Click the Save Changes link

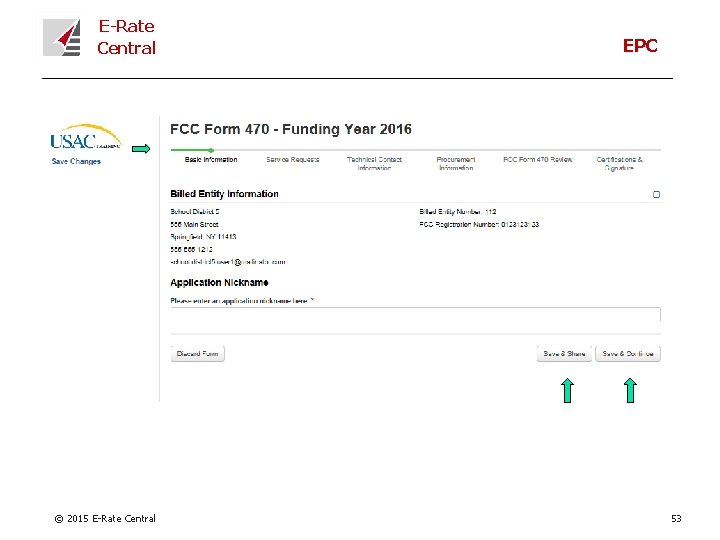point(76,161)
